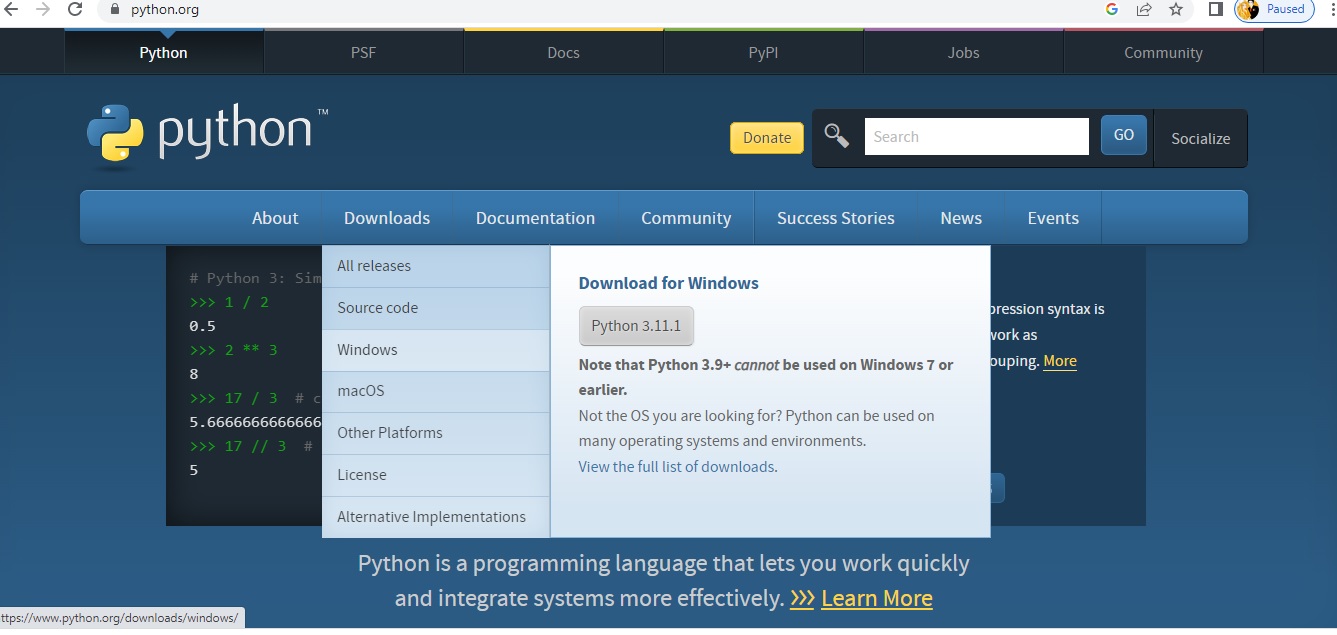Click the profile avatar showing Paused
Screen dimensions: 1337x635
pyautogui.click(x=1247, y=12)
